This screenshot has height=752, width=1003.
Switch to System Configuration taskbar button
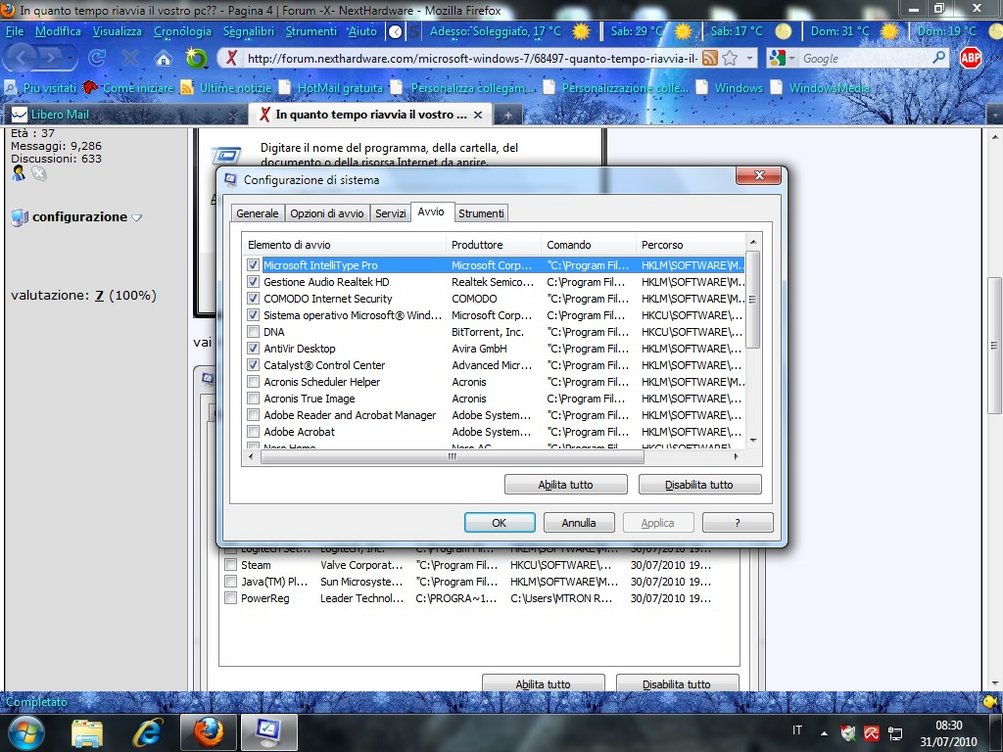(269, 733)
